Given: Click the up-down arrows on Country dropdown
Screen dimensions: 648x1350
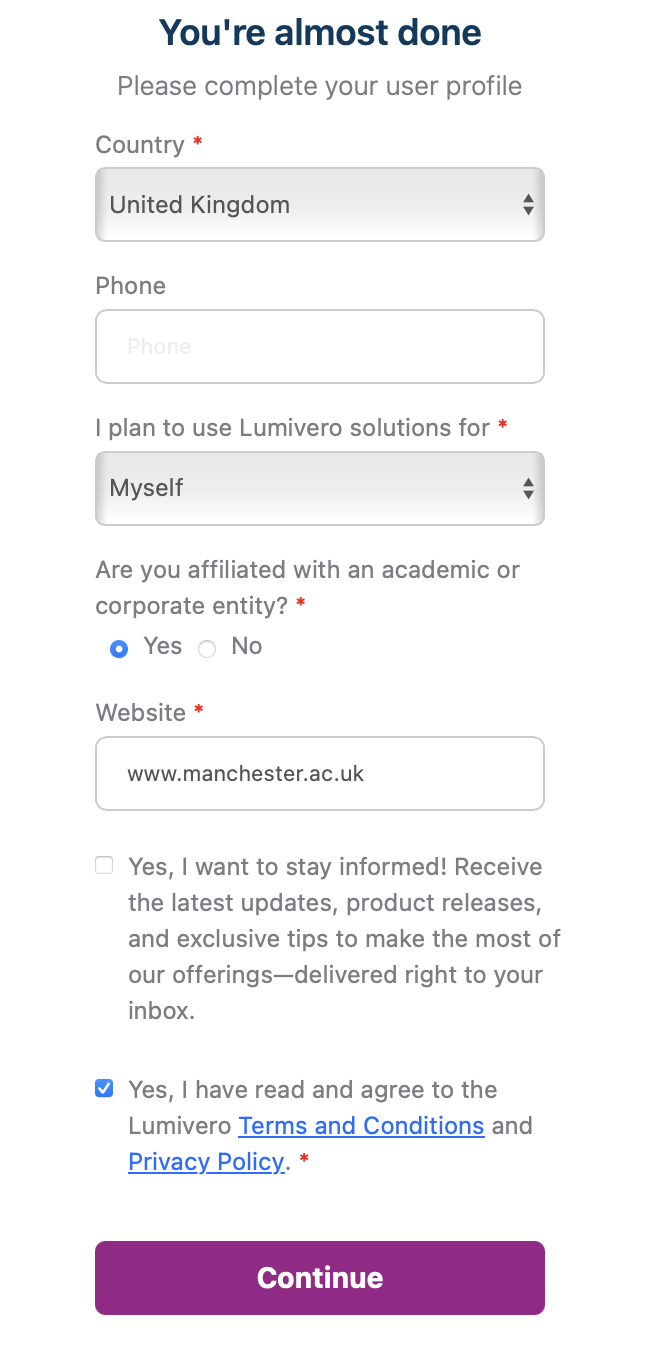Looking at the screenshot, I should coord(528,205).
